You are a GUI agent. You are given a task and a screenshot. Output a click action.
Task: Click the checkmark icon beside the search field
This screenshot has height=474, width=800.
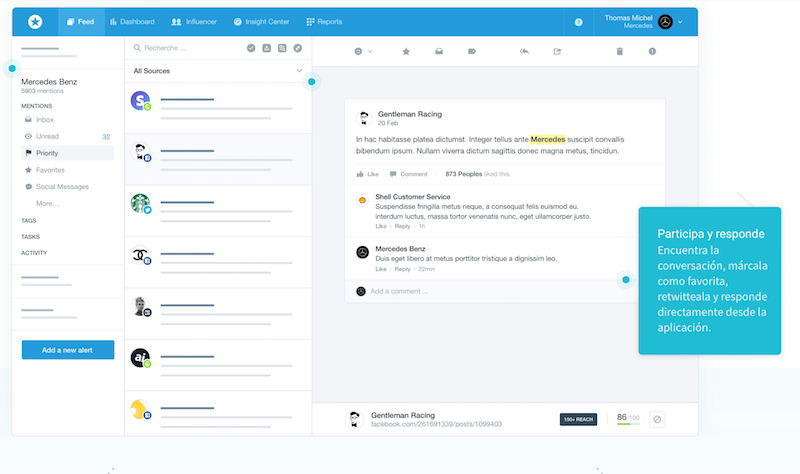click(251, 48)
